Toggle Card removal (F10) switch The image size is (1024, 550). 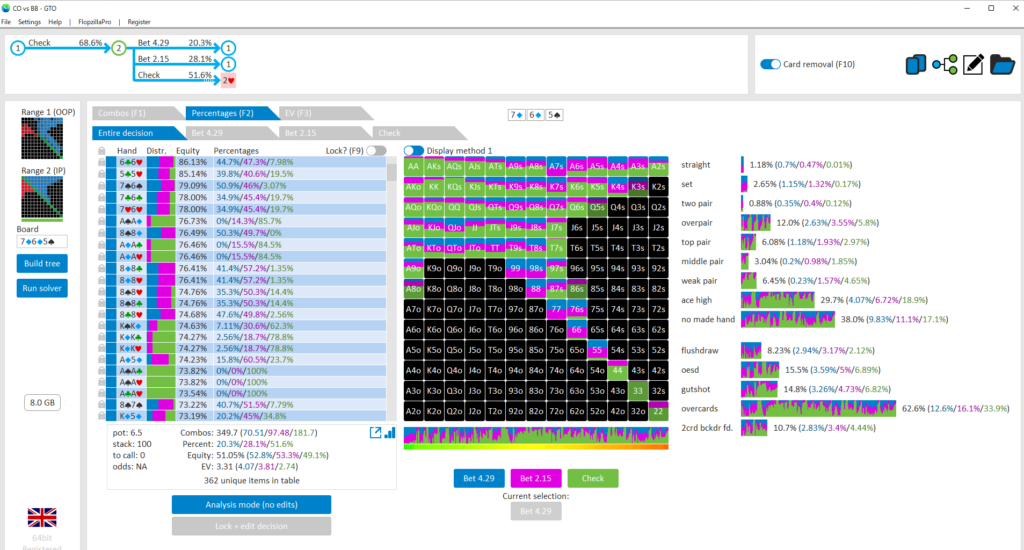coord(770,64)
